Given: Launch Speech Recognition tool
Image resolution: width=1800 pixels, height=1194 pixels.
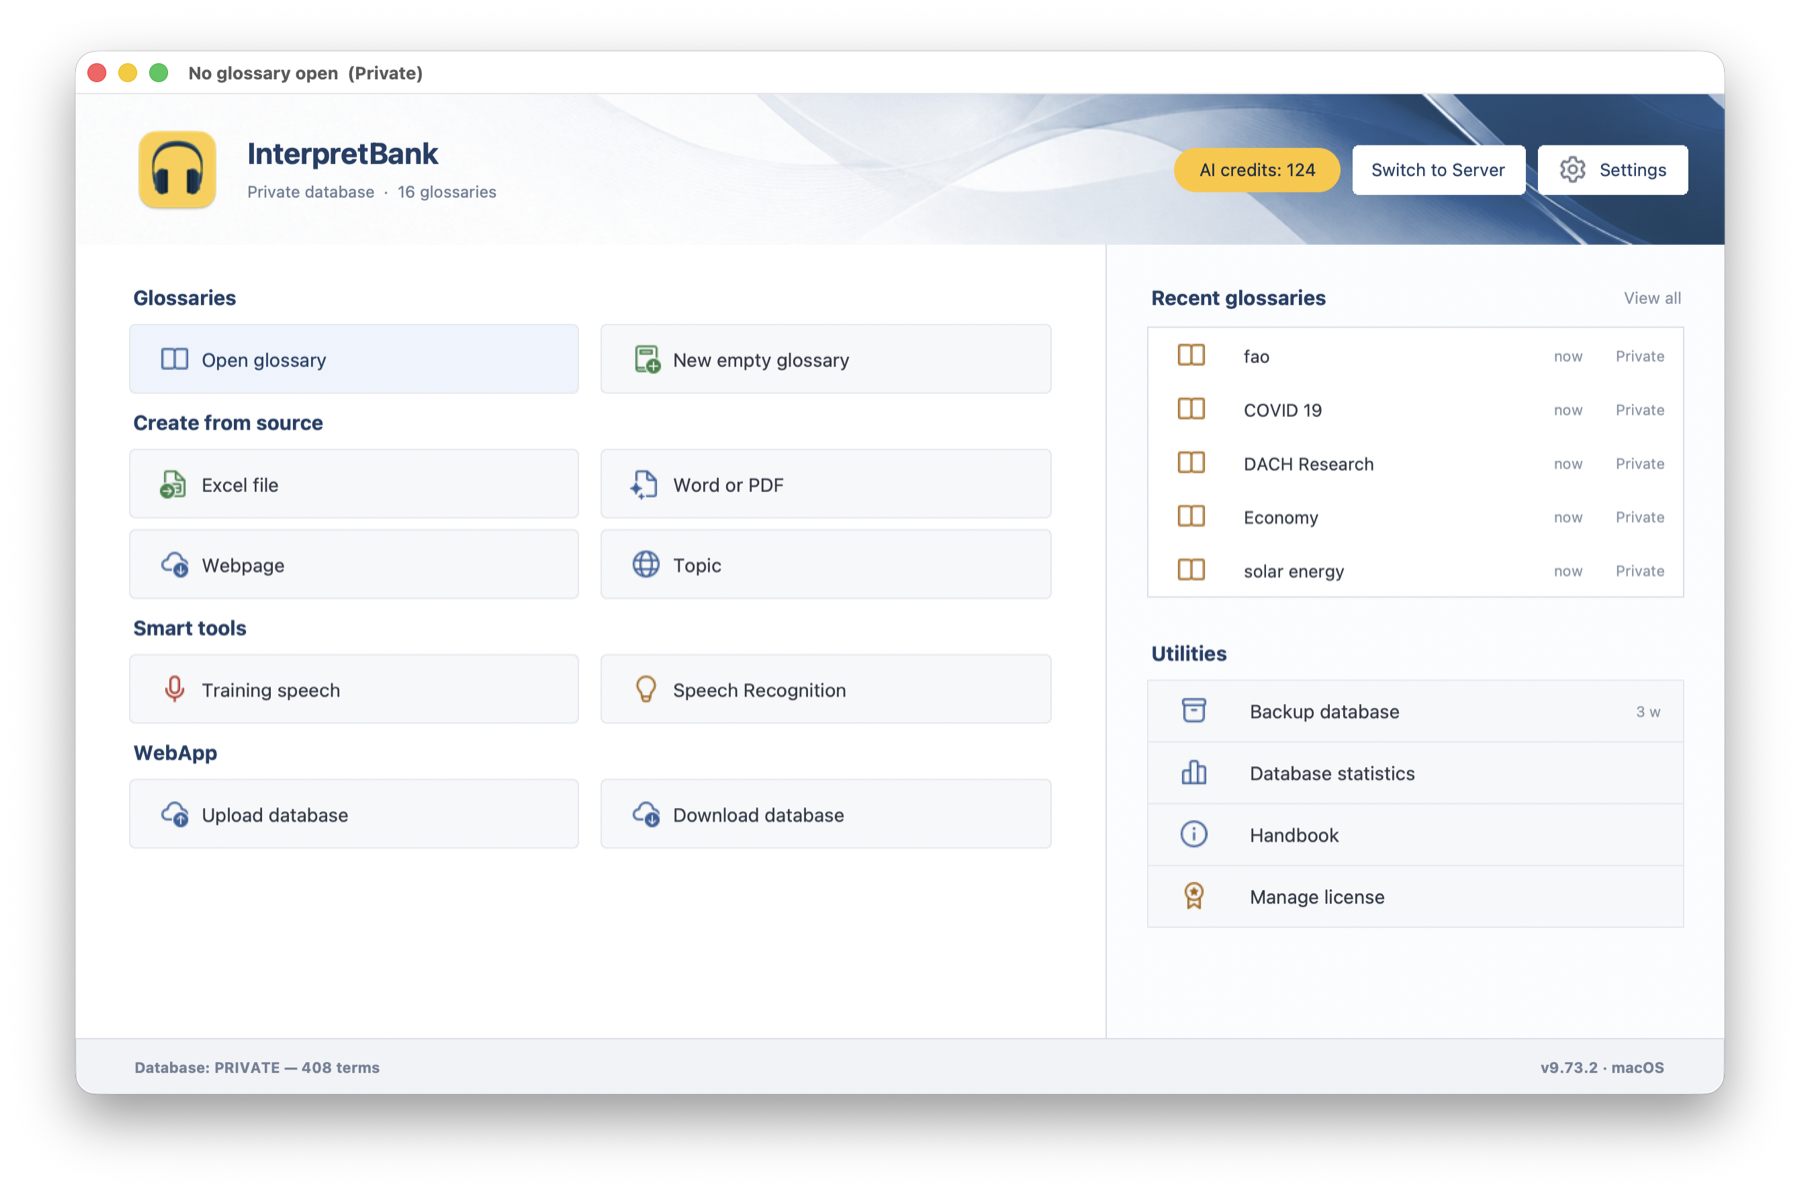Looking at the screenshot, I should pos(826,689).
